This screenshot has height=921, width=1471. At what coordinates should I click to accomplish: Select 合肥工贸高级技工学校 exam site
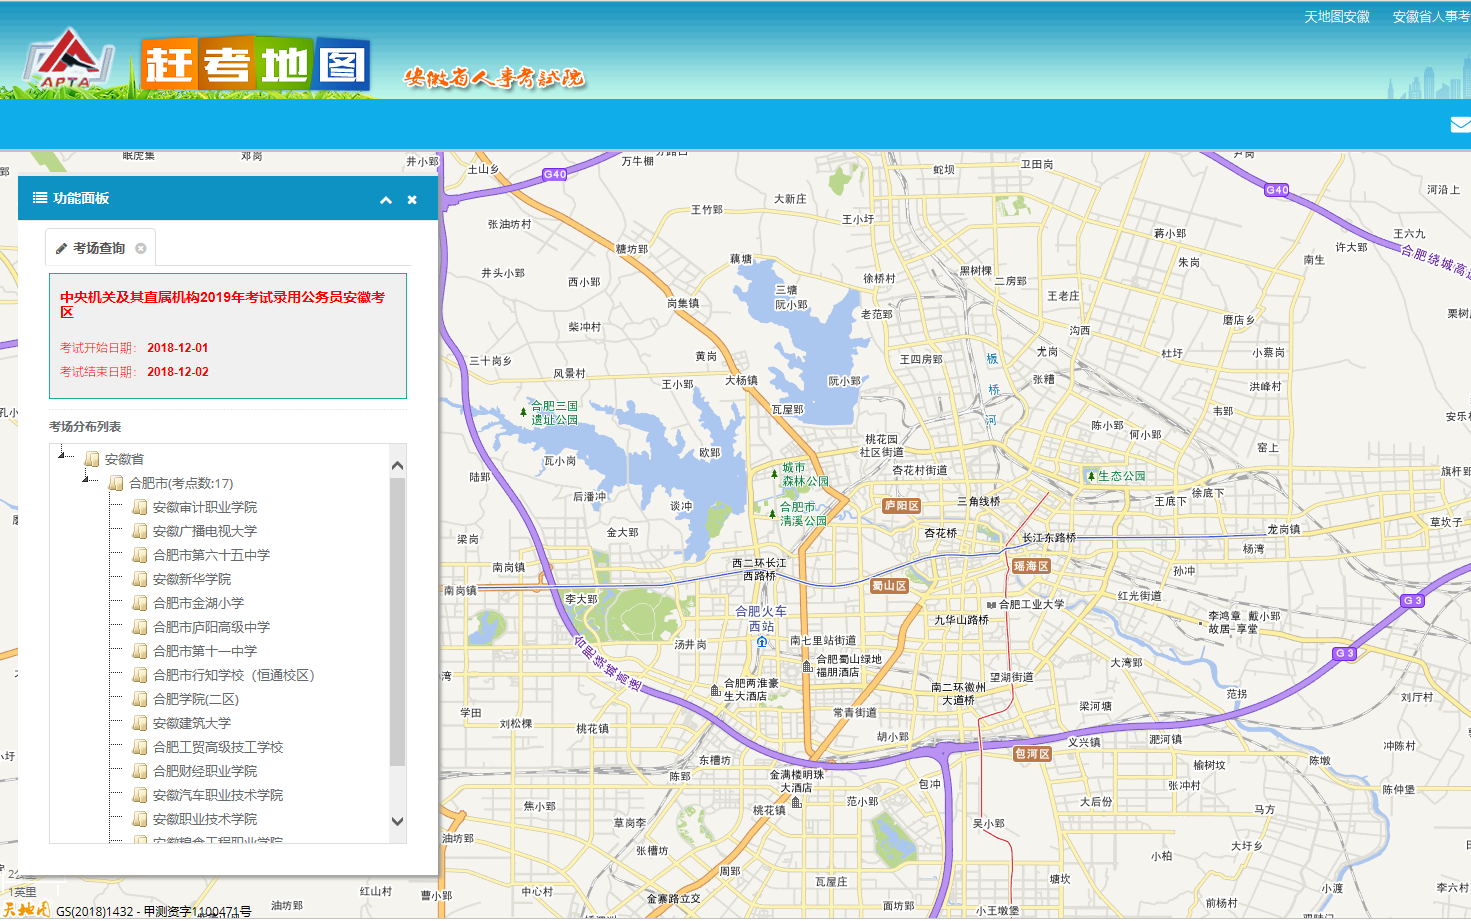point(218,747)
